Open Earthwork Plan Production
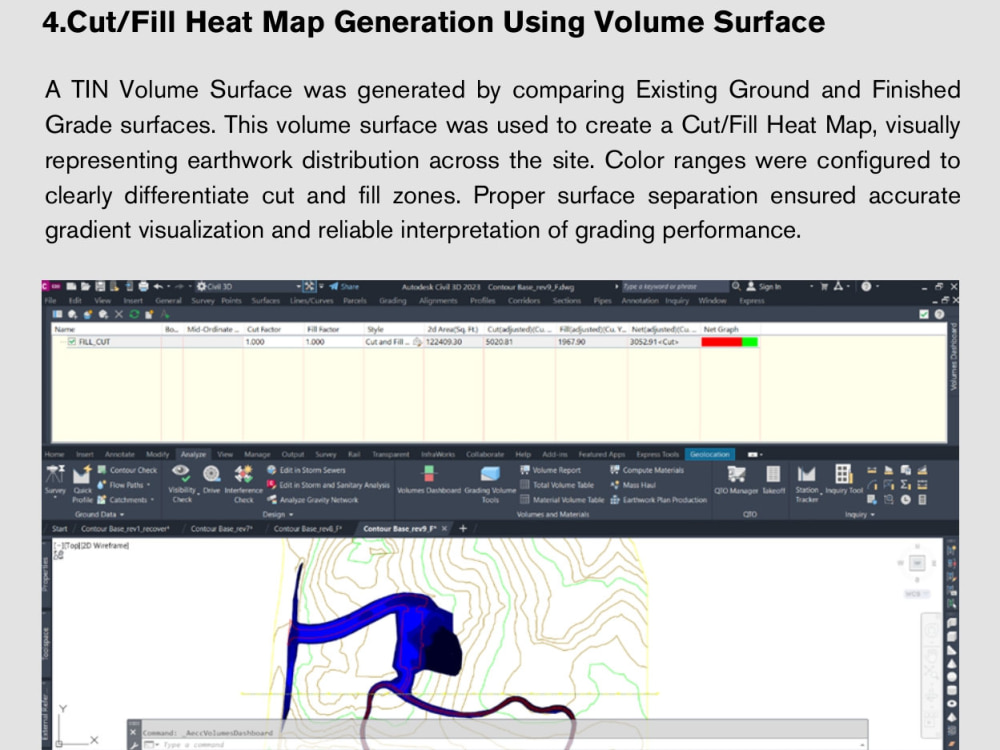Image resolution: width=1000 pixels, height=750 pixels. [x=659, y=500]
